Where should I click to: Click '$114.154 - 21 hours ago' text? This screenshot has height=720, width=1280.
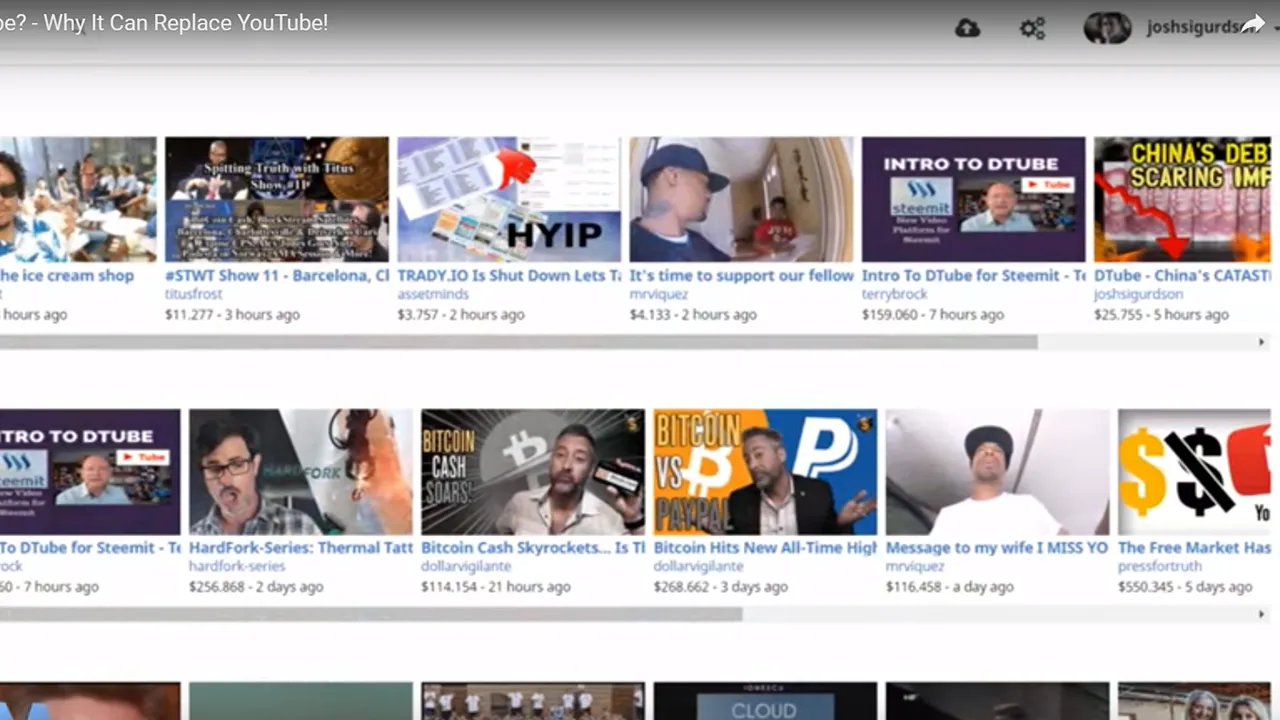[495, 586]
